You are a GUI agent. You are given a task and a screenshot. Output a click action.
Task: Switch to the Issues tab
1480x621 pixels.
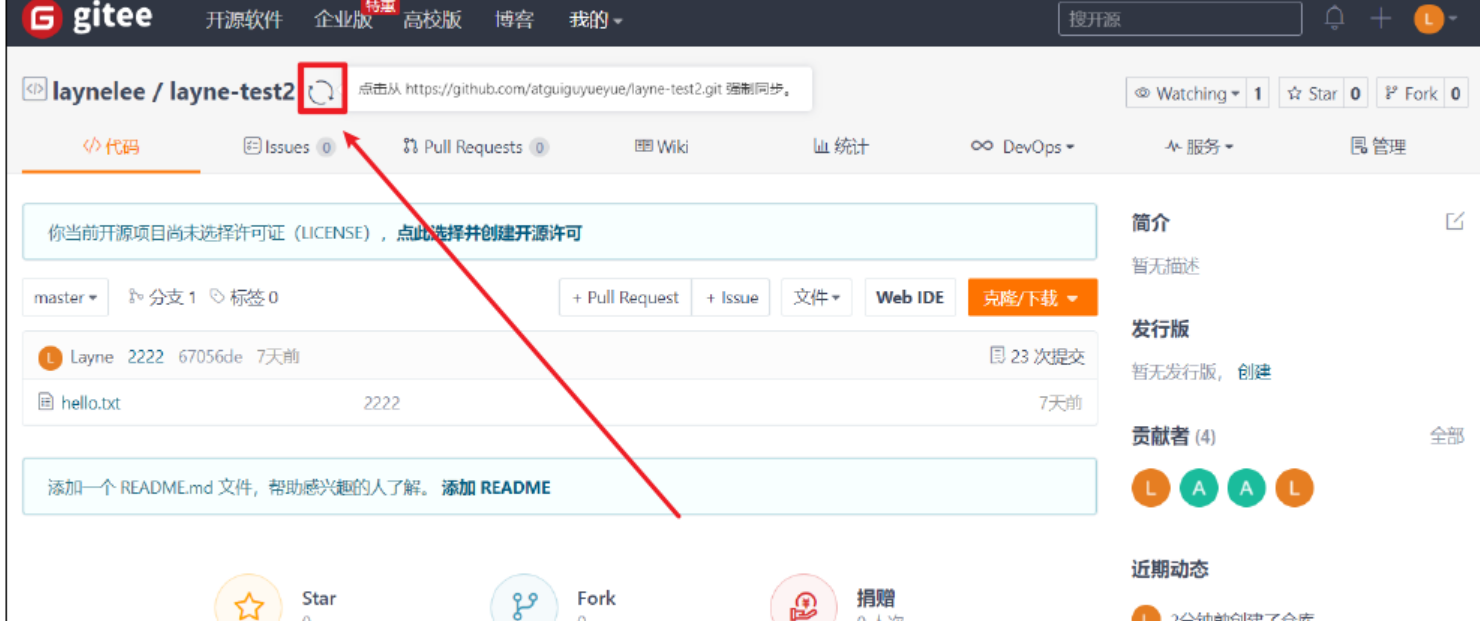pos(289,147)
